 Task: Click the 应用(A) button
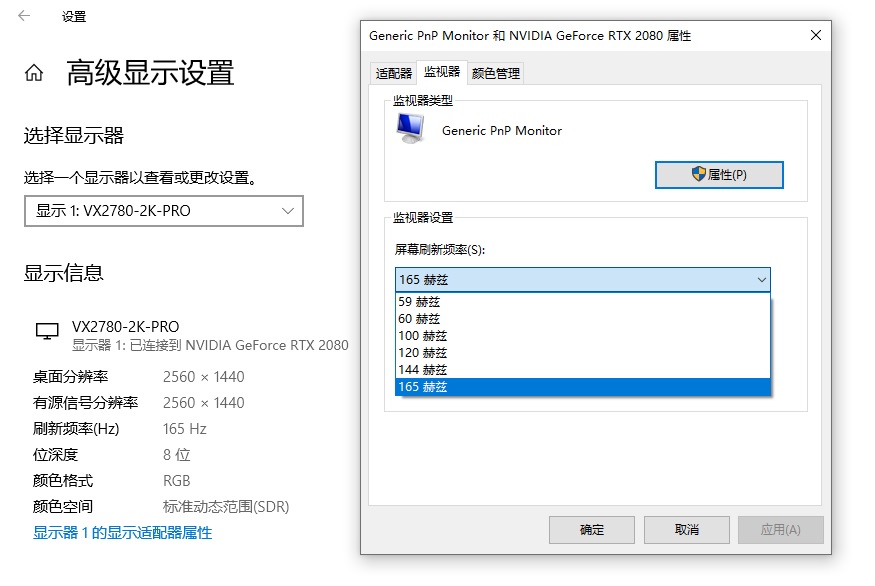point(781,530)
